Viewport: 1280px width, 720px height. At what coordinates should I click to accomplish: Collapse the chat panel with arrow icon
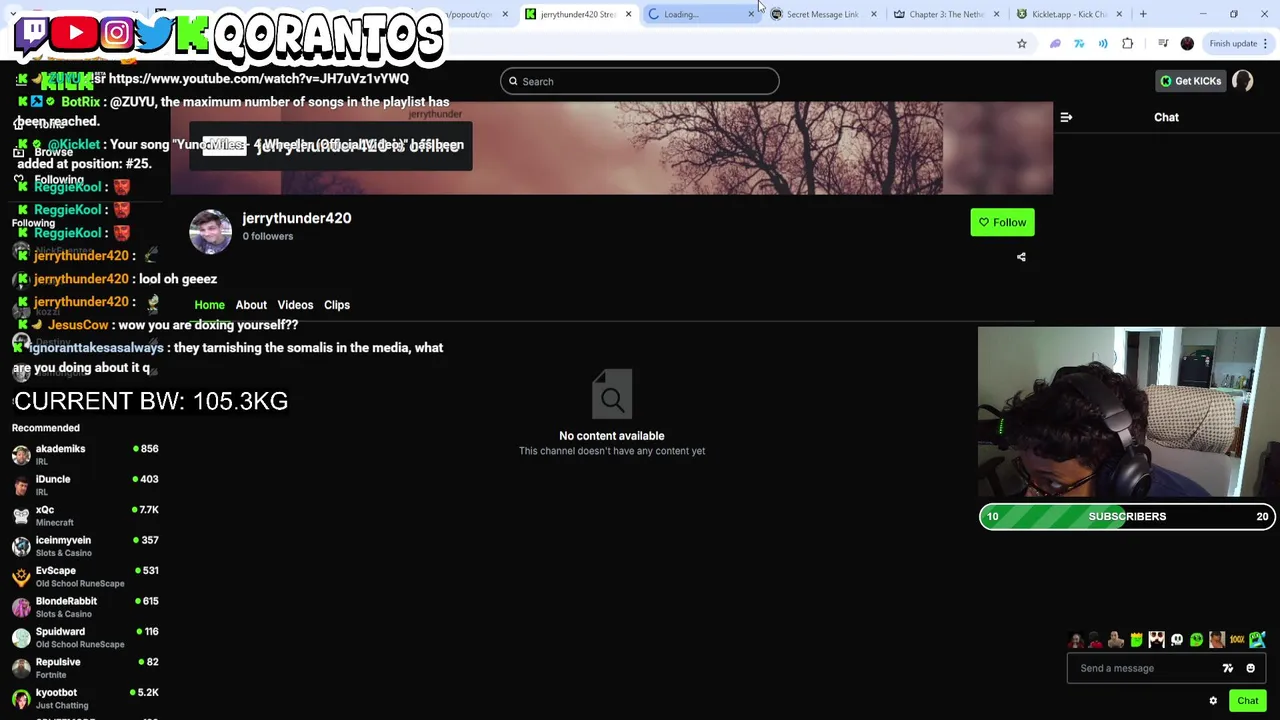(1066, 117)
